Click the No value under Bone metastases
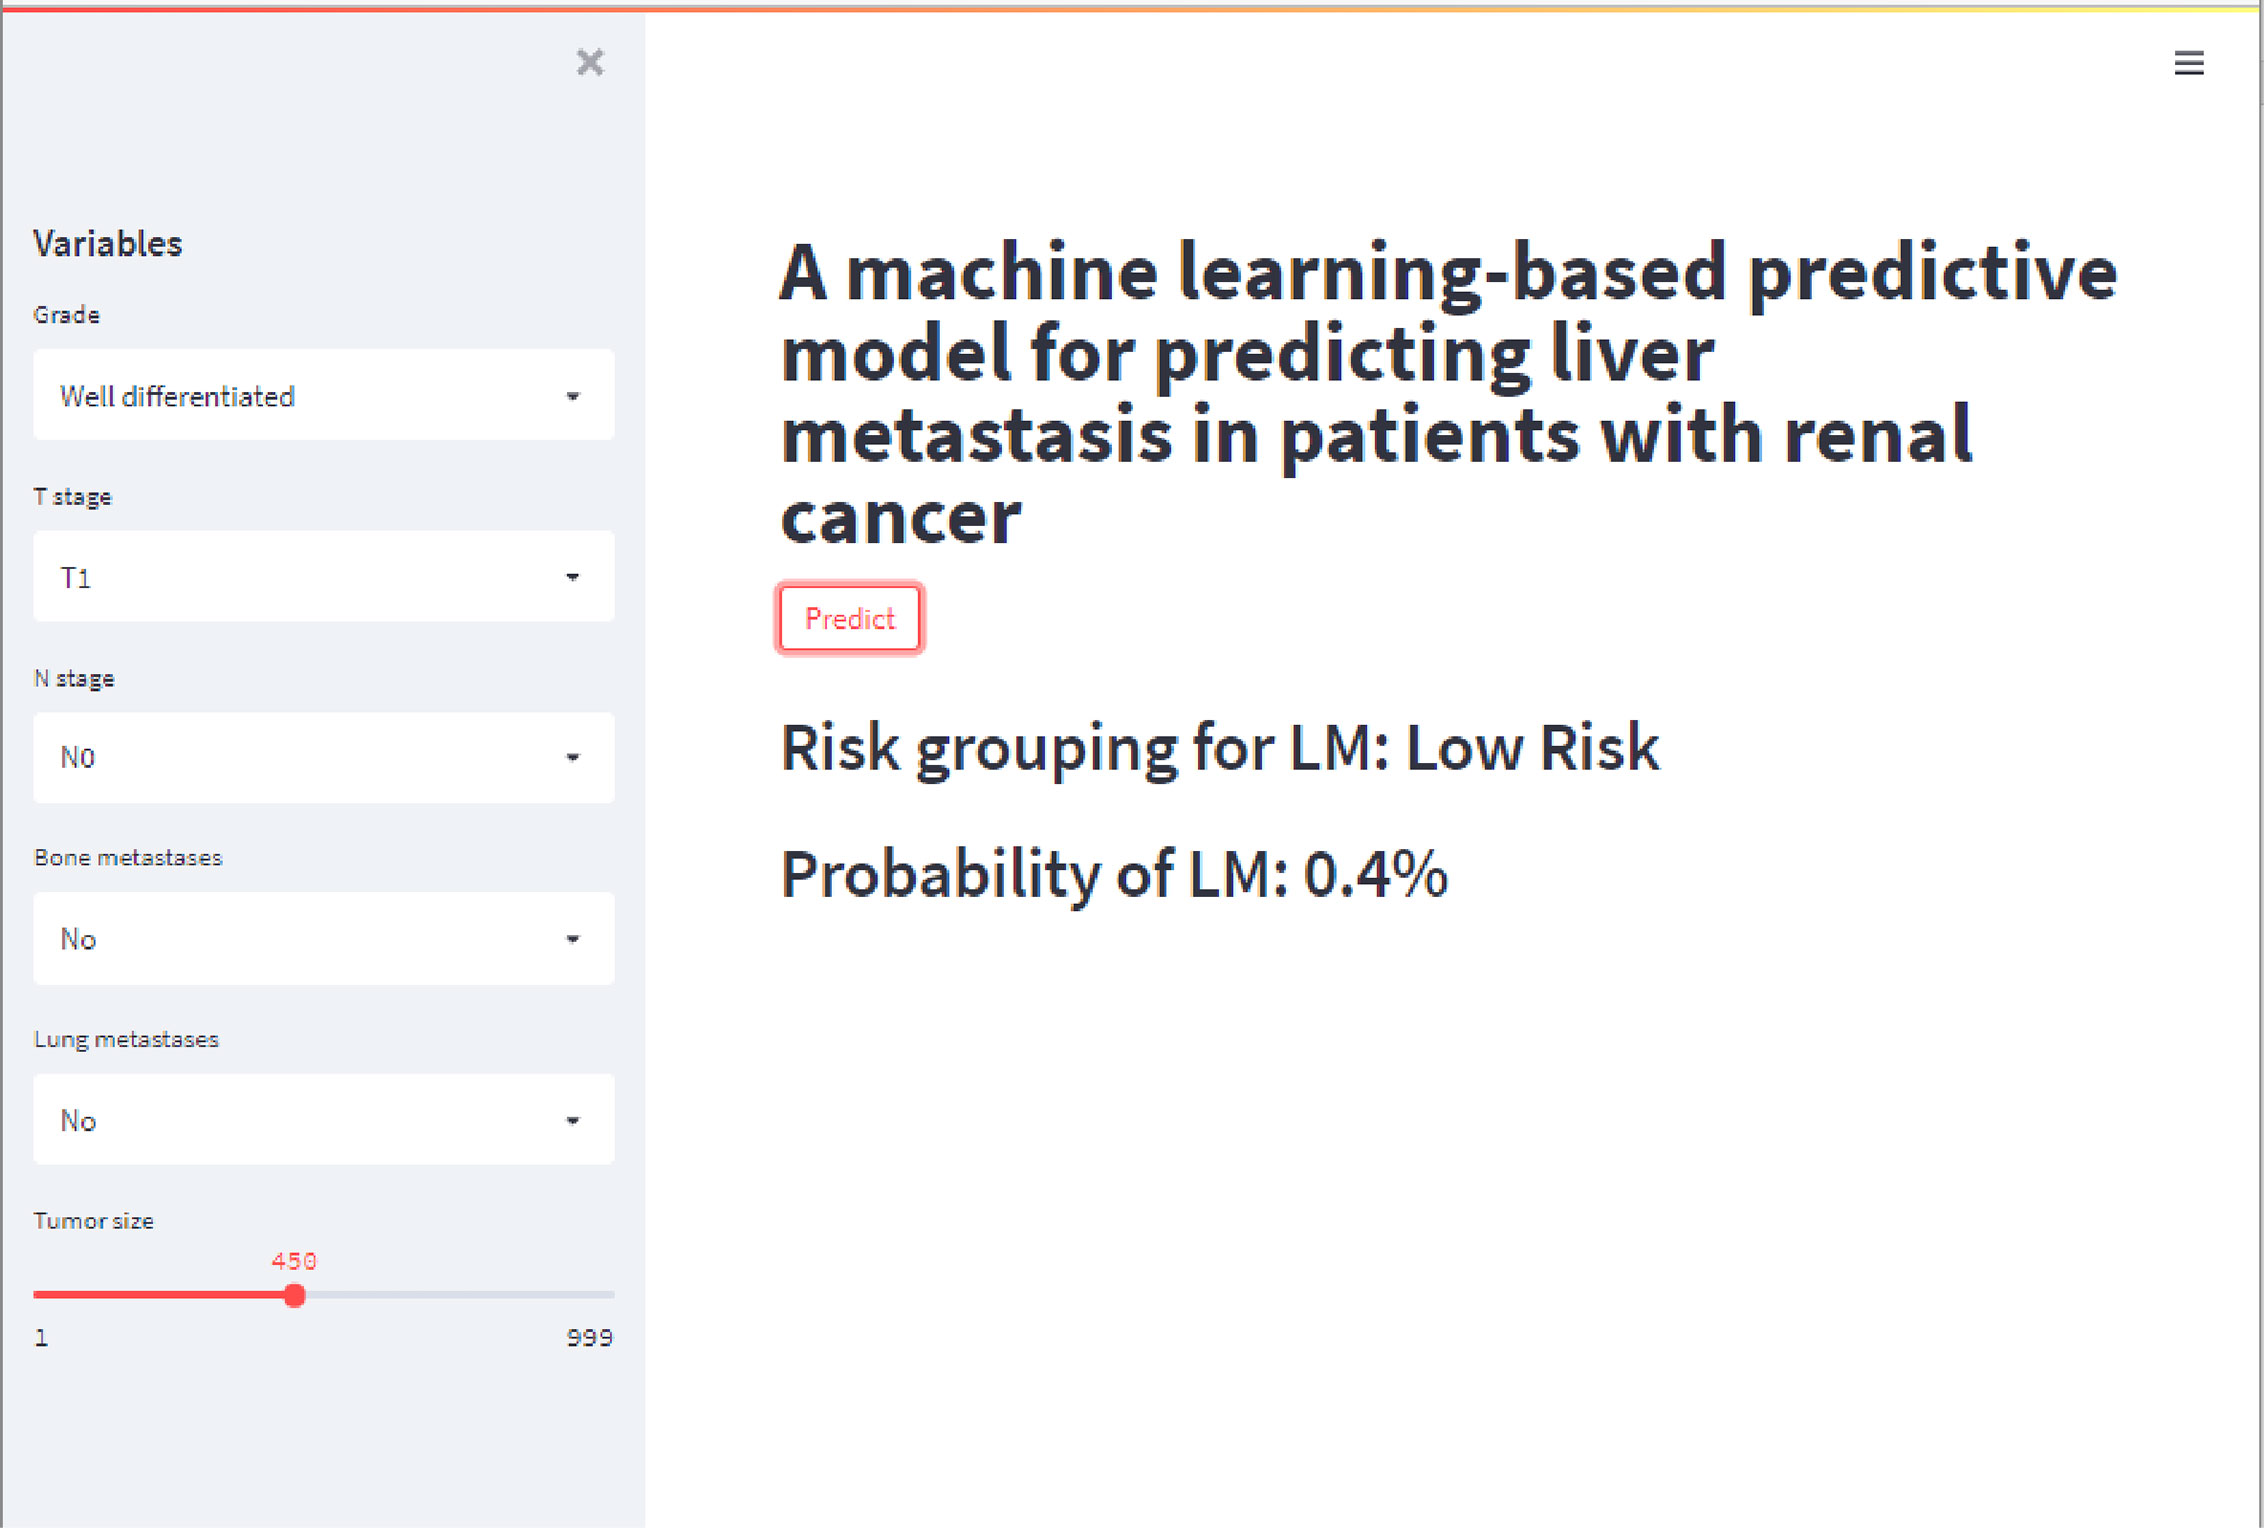Viewport: 2264px width, 1528px height. 78,939
